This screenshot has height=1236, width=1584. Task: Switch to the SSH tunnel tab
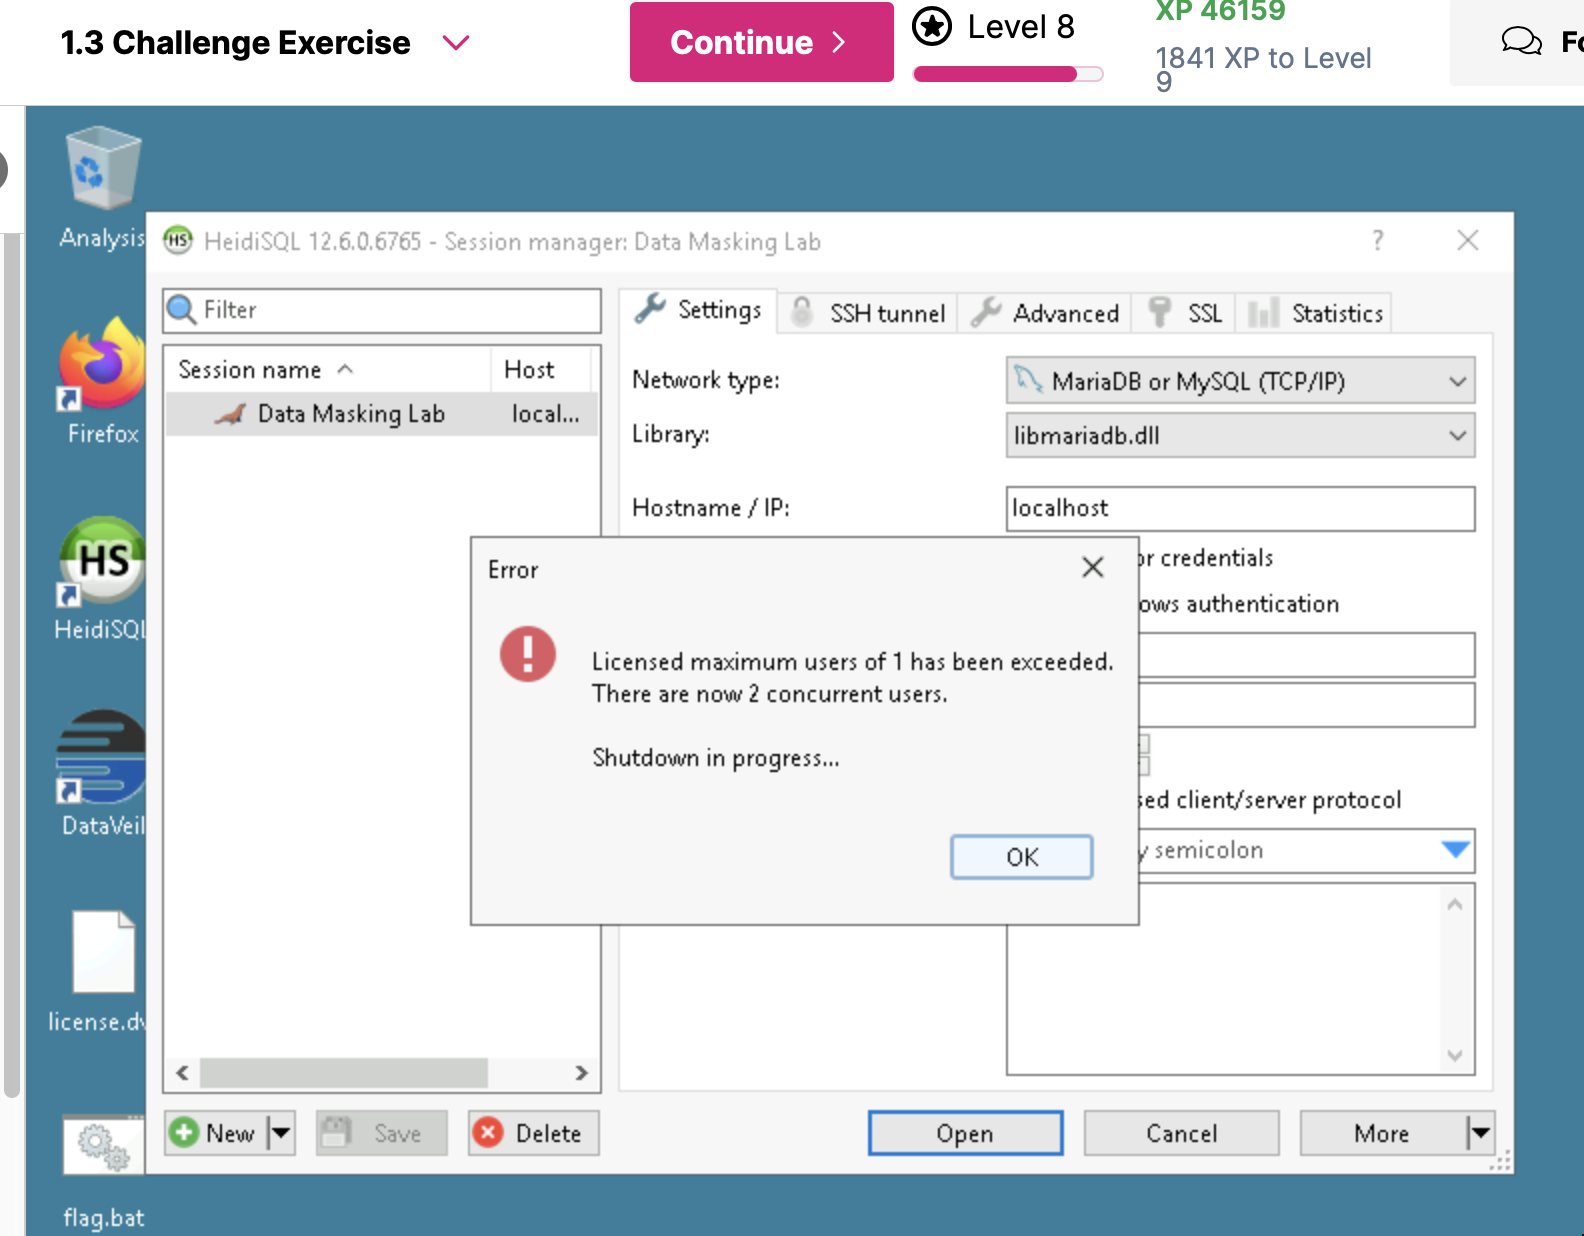pyautogui.click(x=868, y=313)
